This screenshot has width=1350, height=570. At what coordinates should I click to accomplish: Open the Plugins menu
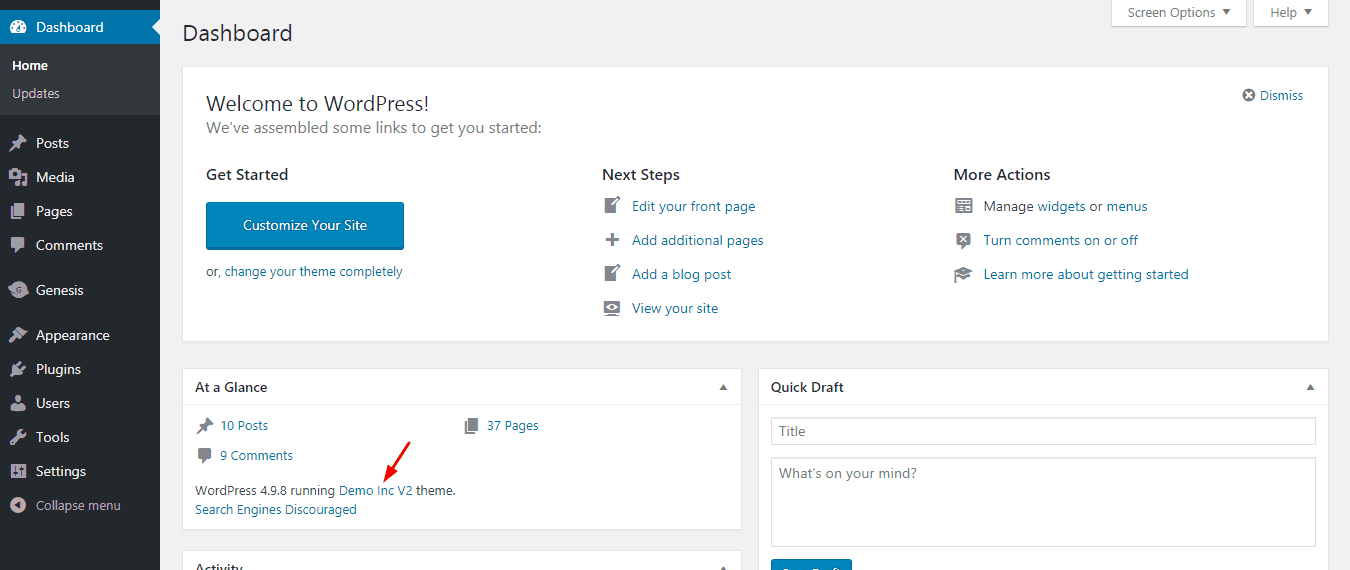coord(58,369)
